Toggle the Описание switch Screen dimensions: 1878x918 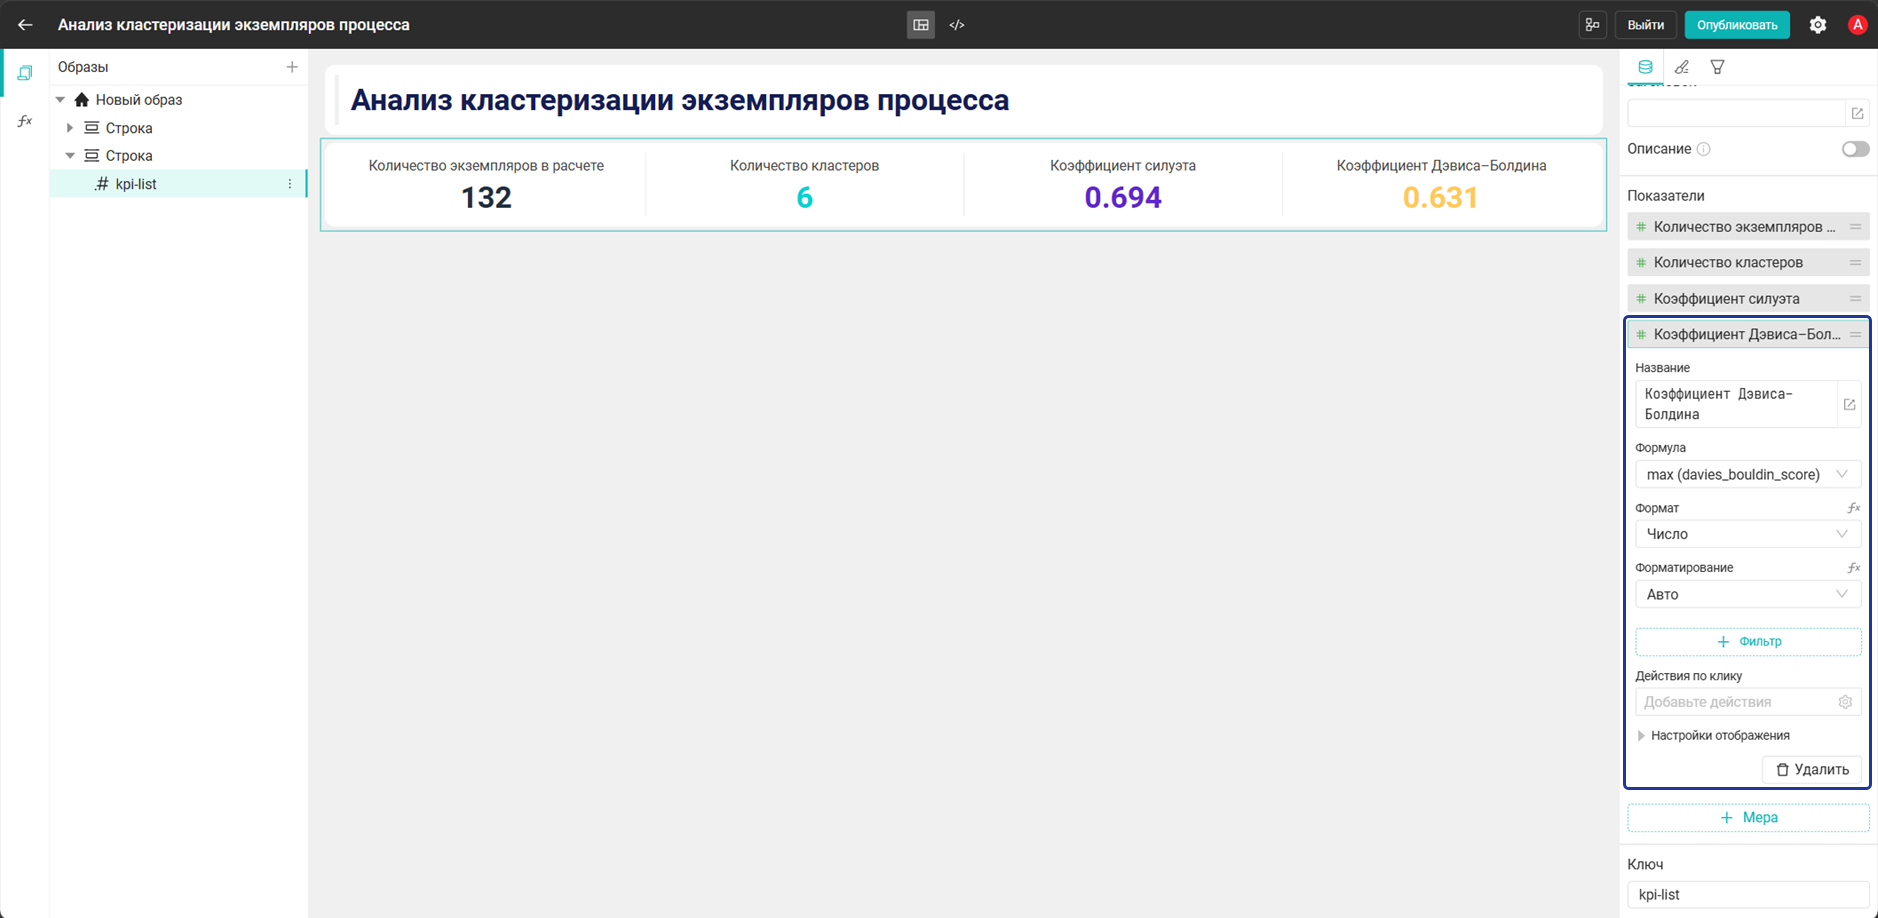pyautogui.click(x=1855, y=149)
